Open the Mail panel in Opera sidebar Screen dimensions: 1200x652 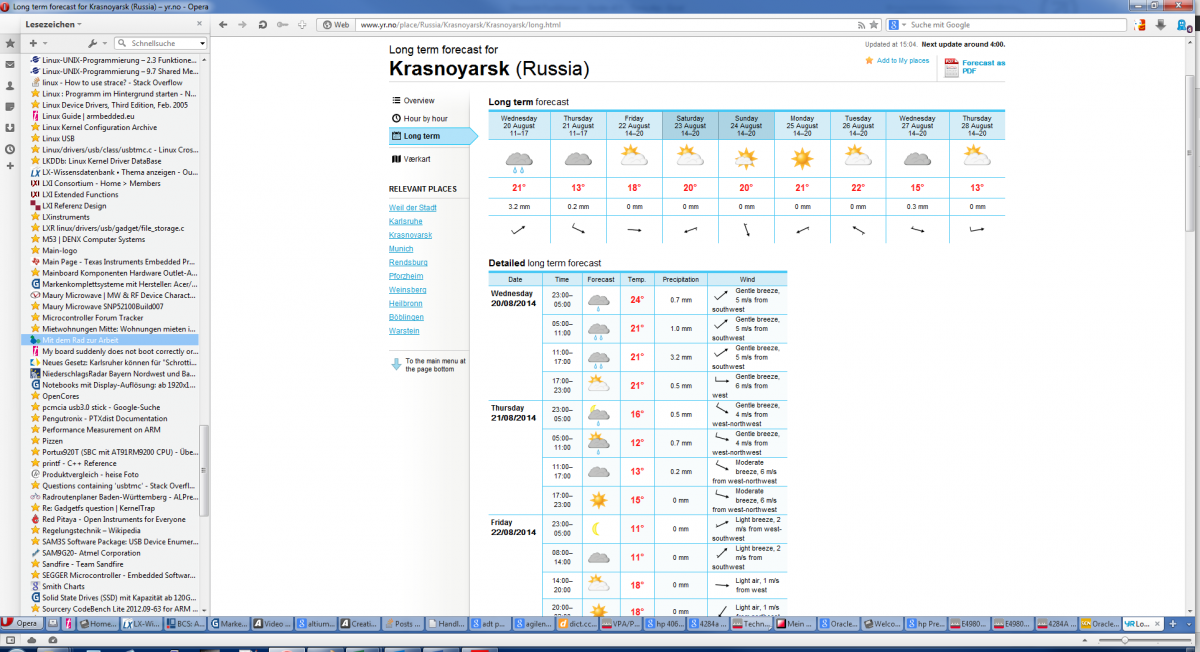(10, 65)
